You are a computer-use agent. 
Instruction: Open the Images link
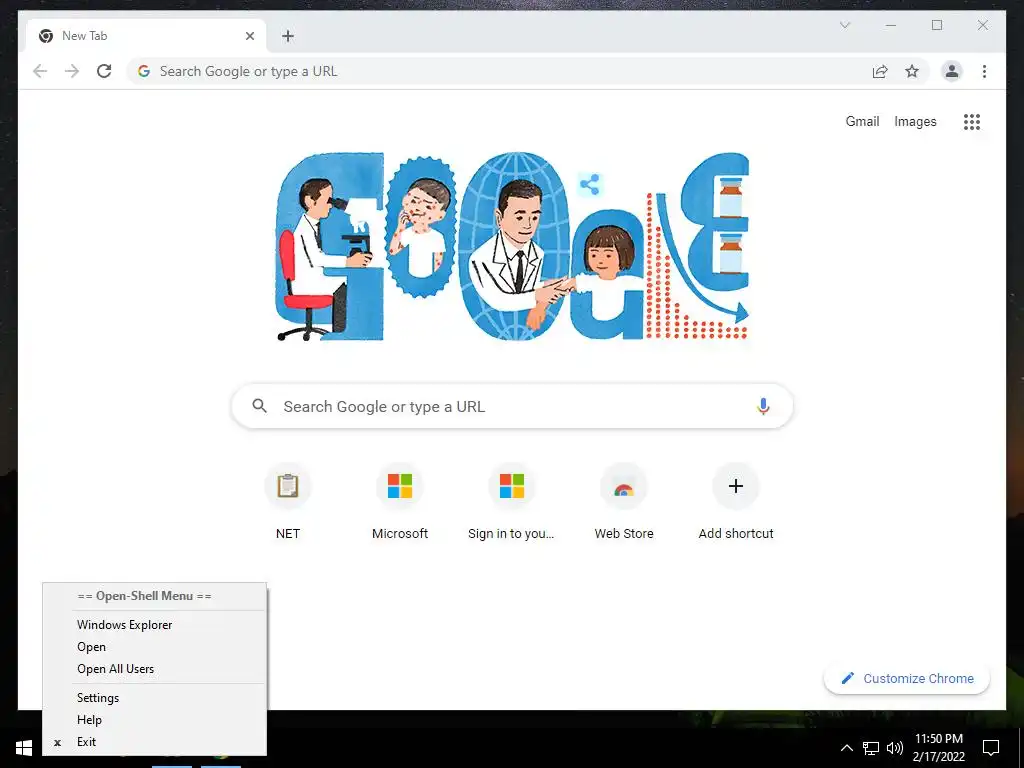[915, 121]
